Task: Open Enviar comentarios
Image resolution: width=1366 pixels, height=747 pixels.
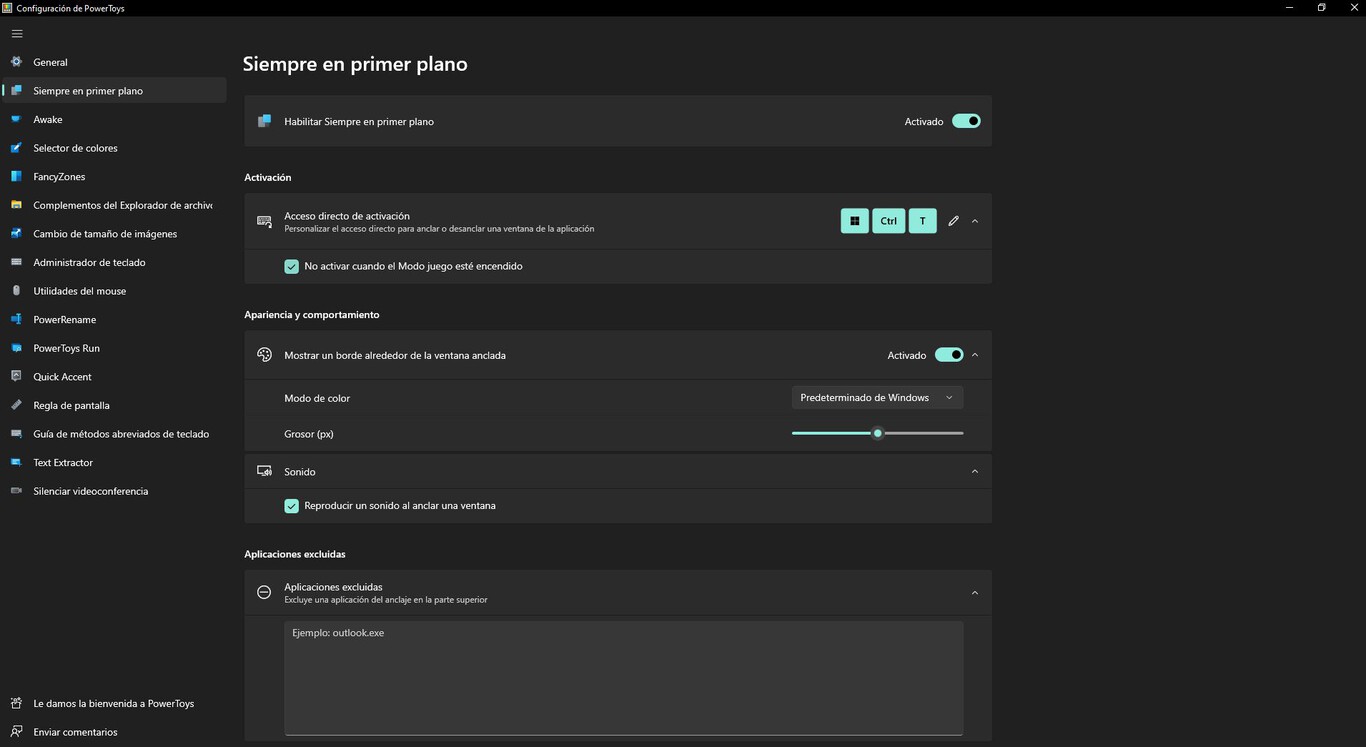Action: pyautogui.click(x=75, y=731)
